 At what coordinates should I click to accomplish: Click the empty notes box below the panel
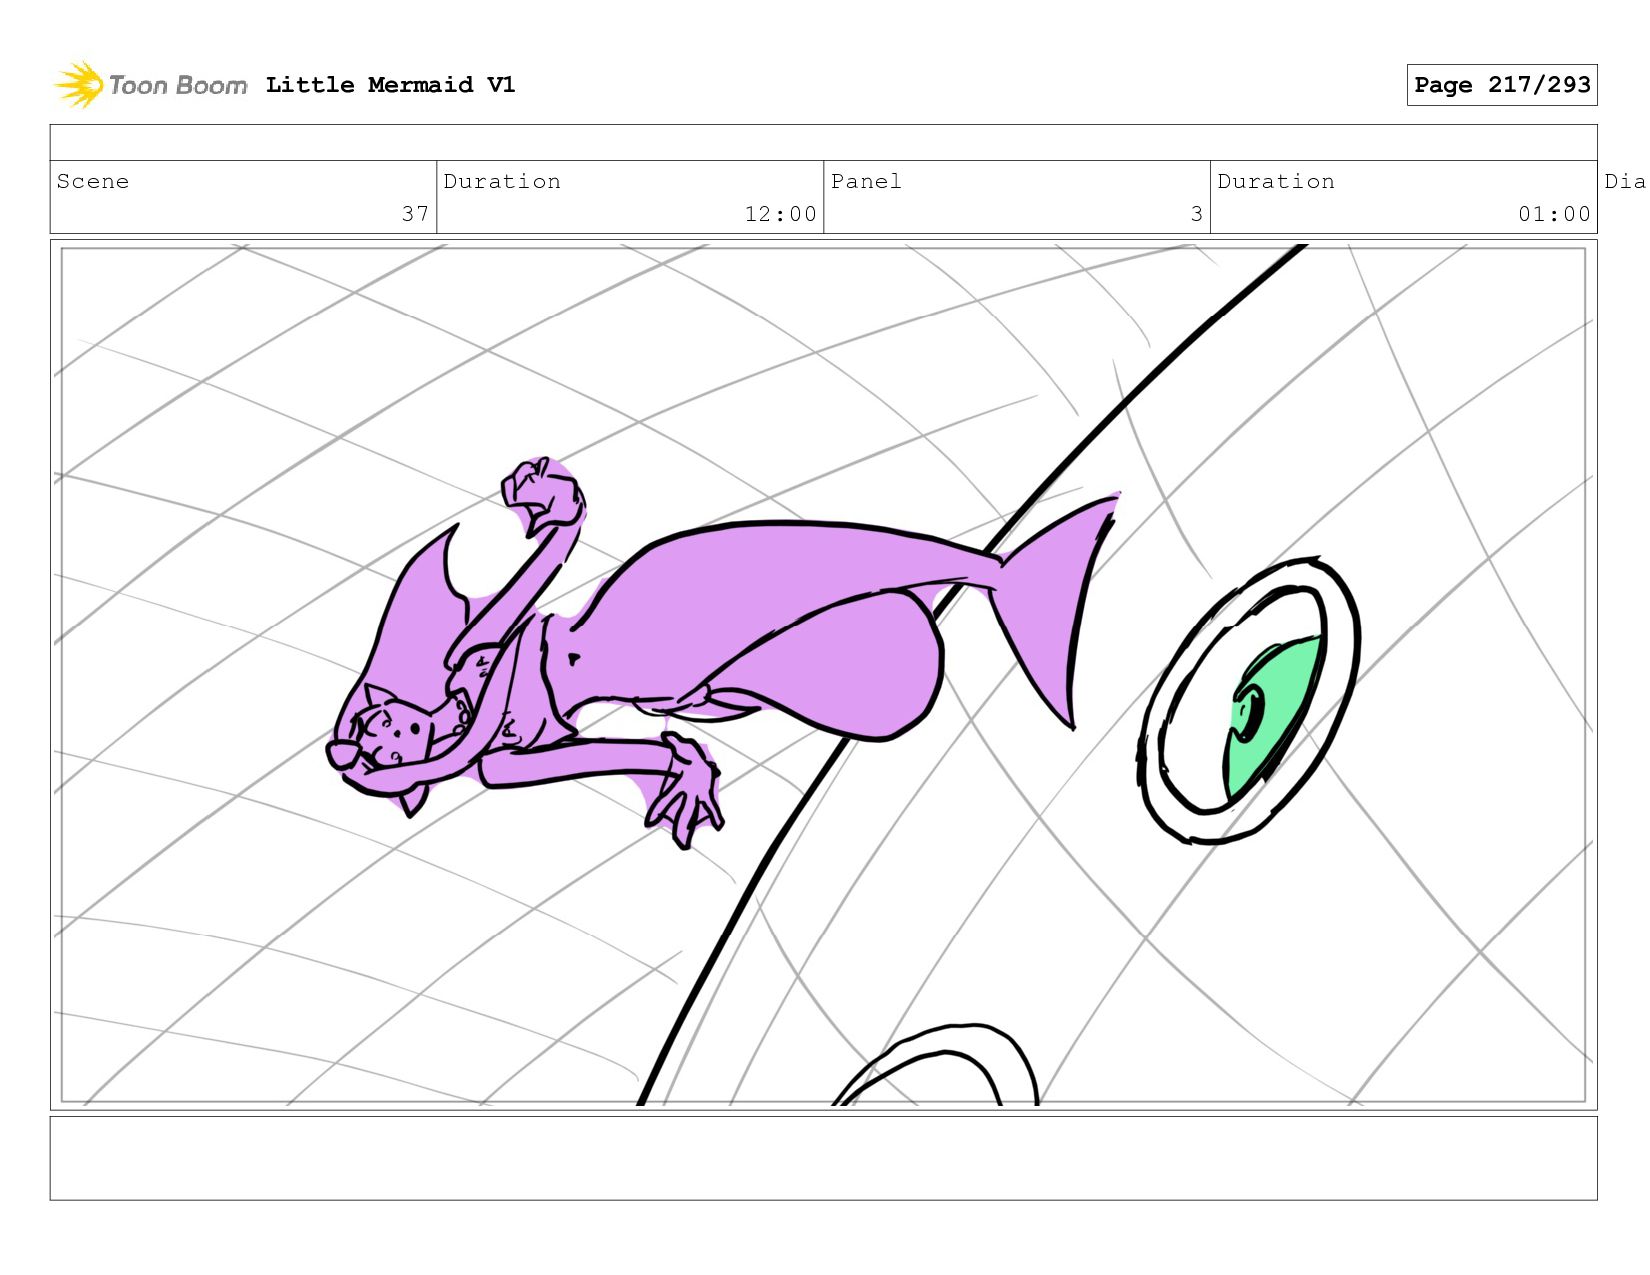(x=823, y=1158)
